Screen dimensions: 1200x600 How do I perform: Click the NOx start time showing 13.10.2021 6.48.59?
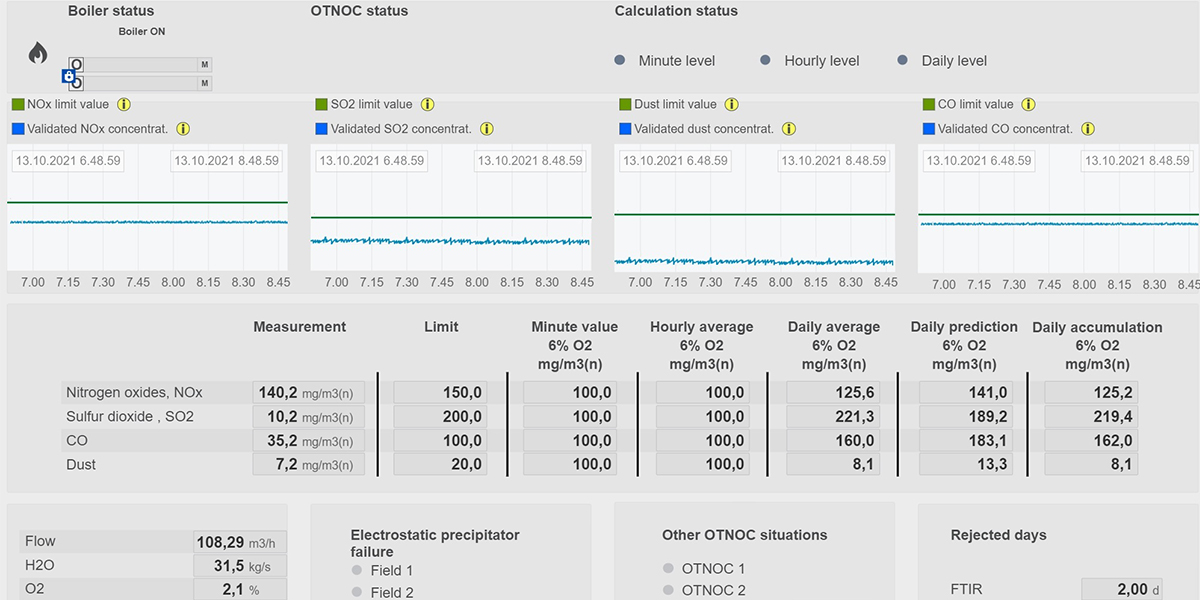66,160
